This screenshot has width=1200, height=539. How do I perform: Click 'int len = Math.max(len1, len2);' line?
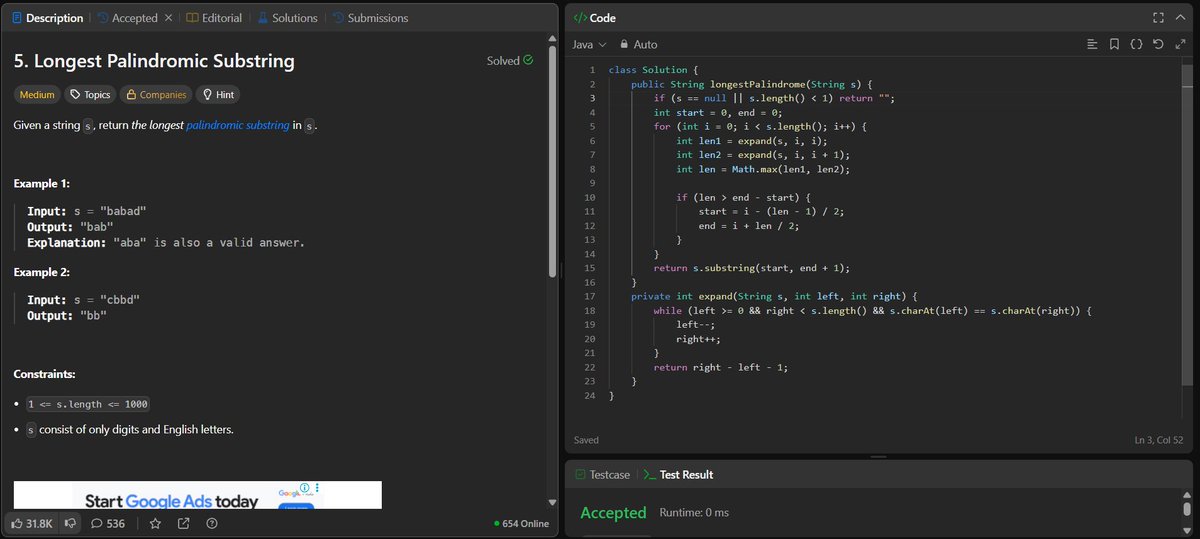[x=762, y=169]
